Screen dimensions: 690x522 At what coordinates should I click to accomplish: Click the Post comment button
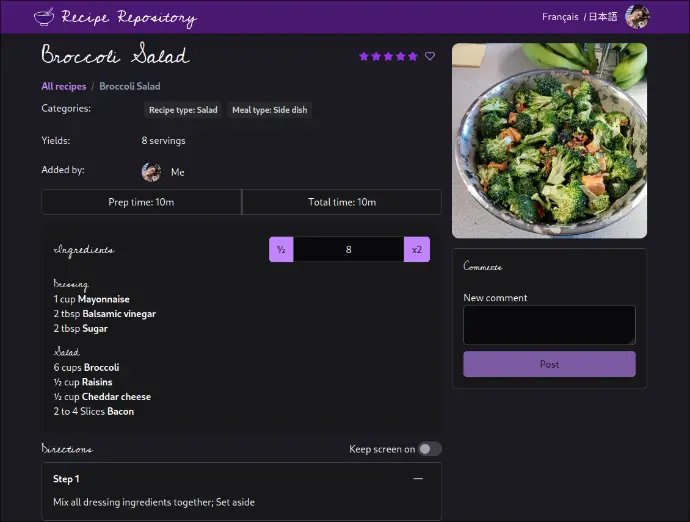click(549, 364)
